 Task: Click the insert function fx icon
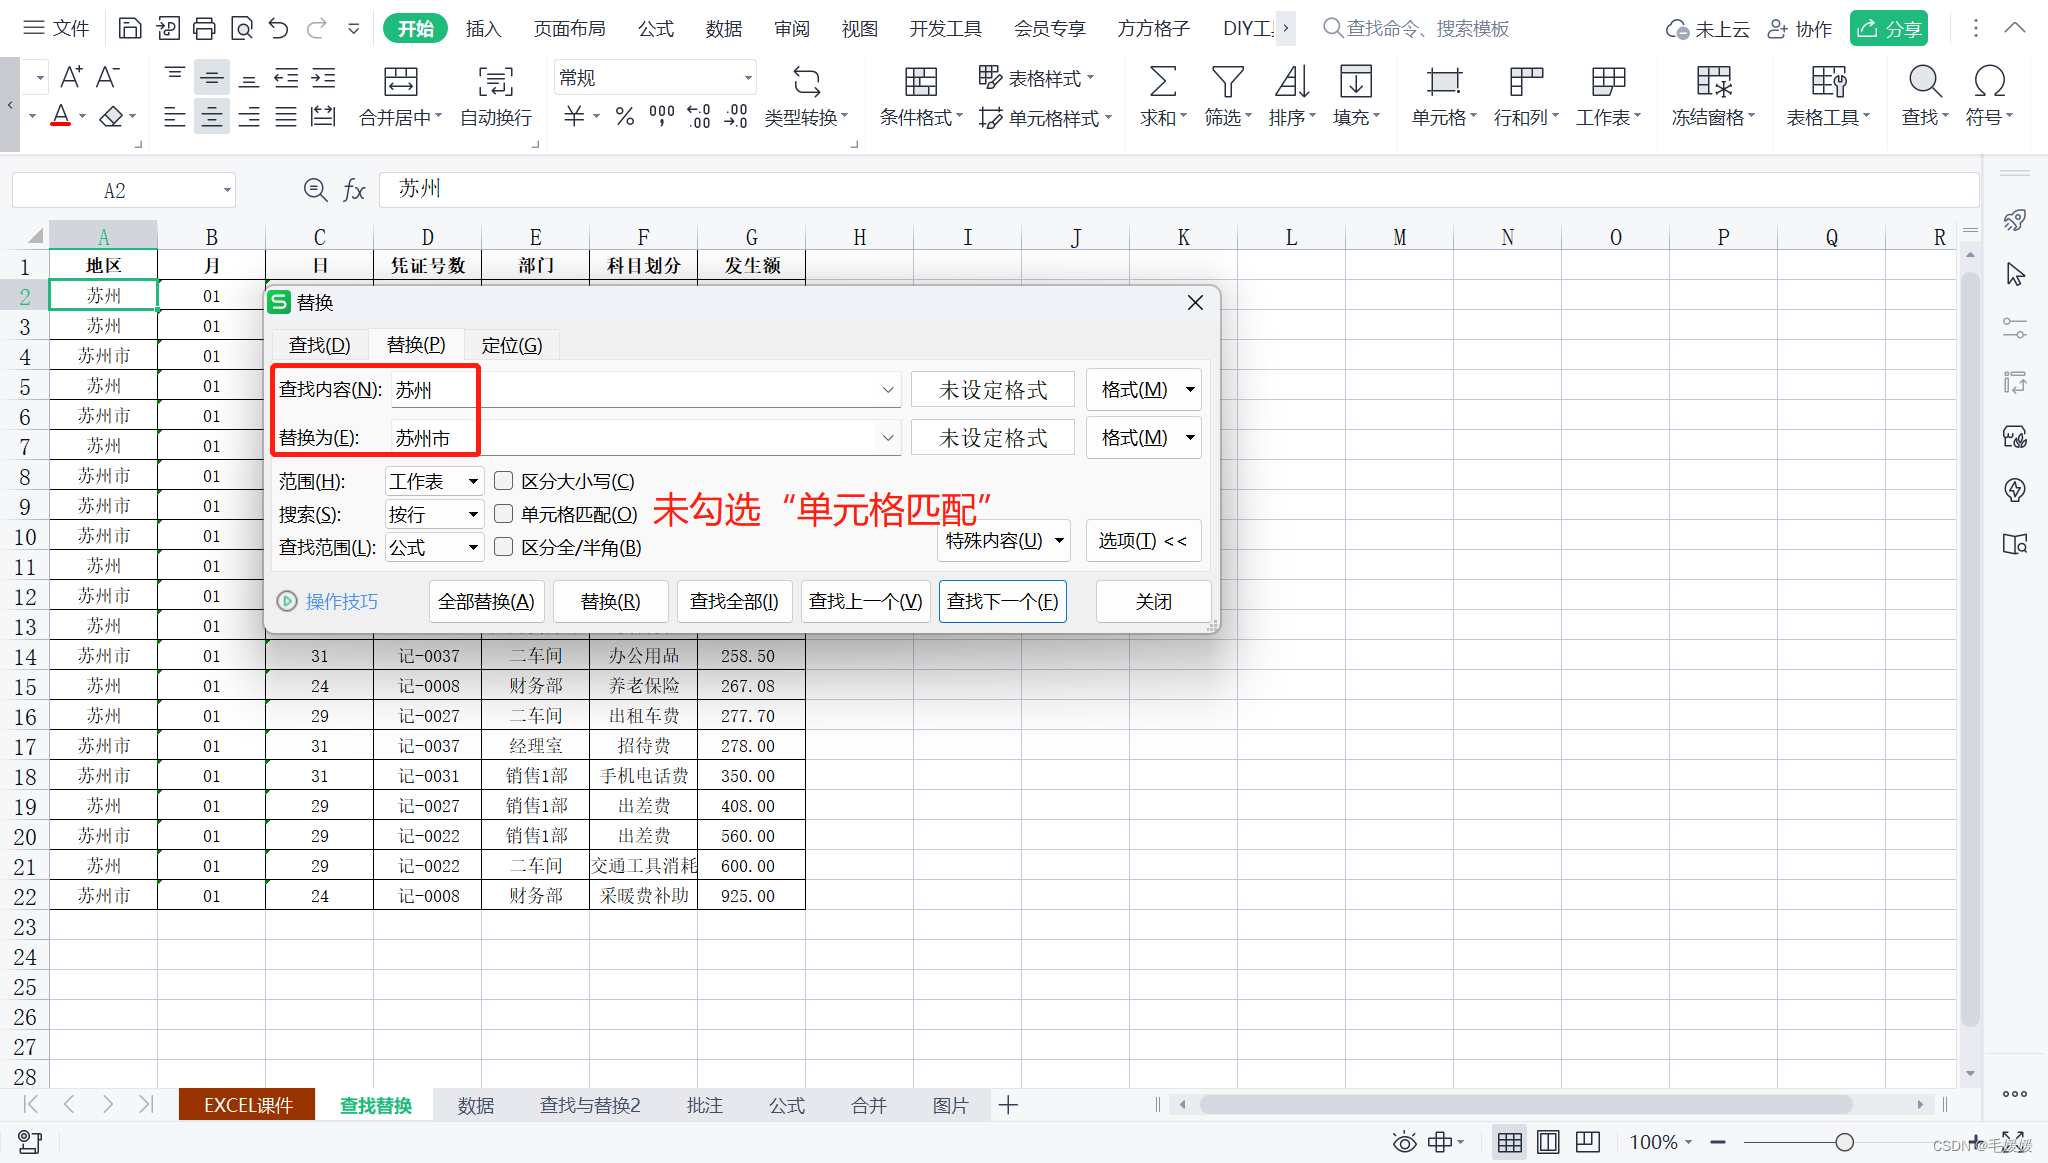pos(354,190)
